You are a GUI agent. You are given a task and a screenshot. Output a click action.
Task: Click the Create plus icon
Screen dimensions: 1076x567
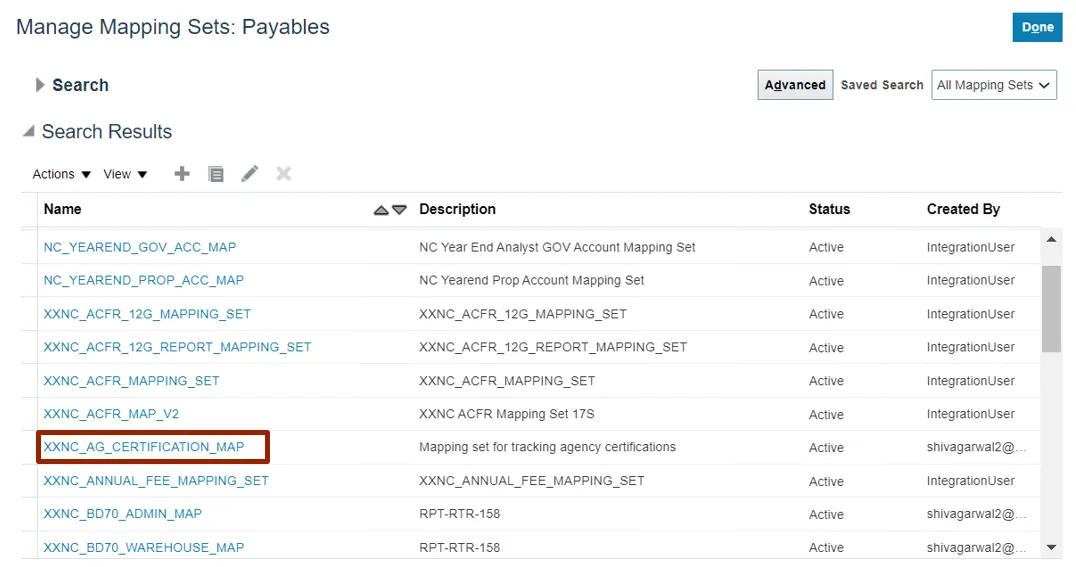(182, 174)
